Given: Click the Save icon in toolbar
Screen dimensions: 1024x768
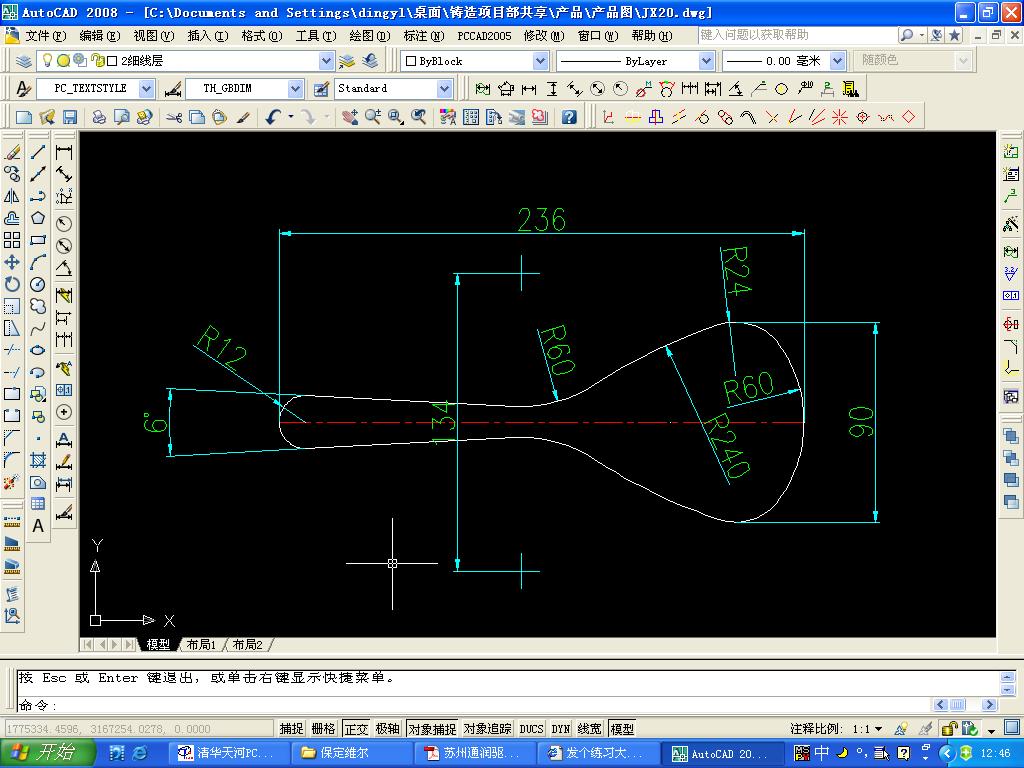Looking at the screenshot, I should coord(70,117).
